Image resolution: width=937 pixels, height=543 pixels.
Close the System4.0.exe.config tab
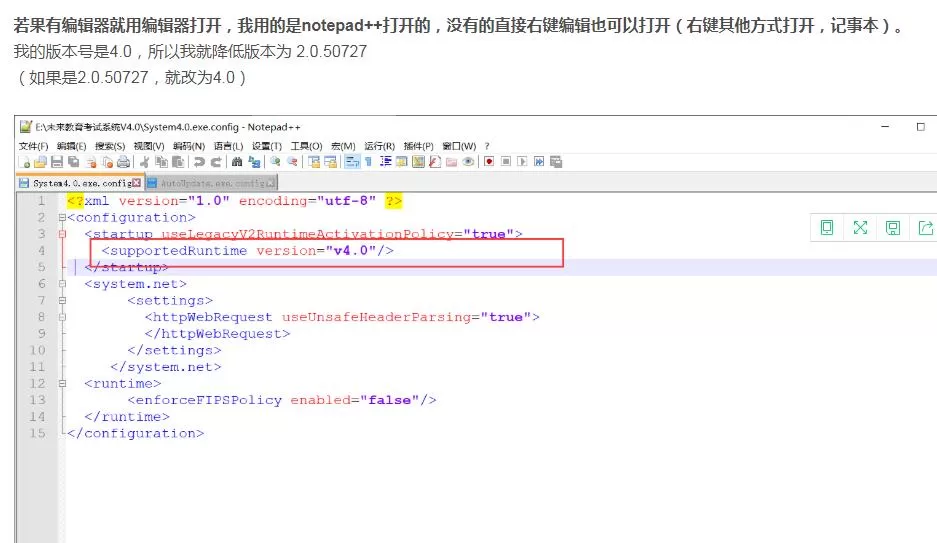pyautogui.click(x=136, y=183)
